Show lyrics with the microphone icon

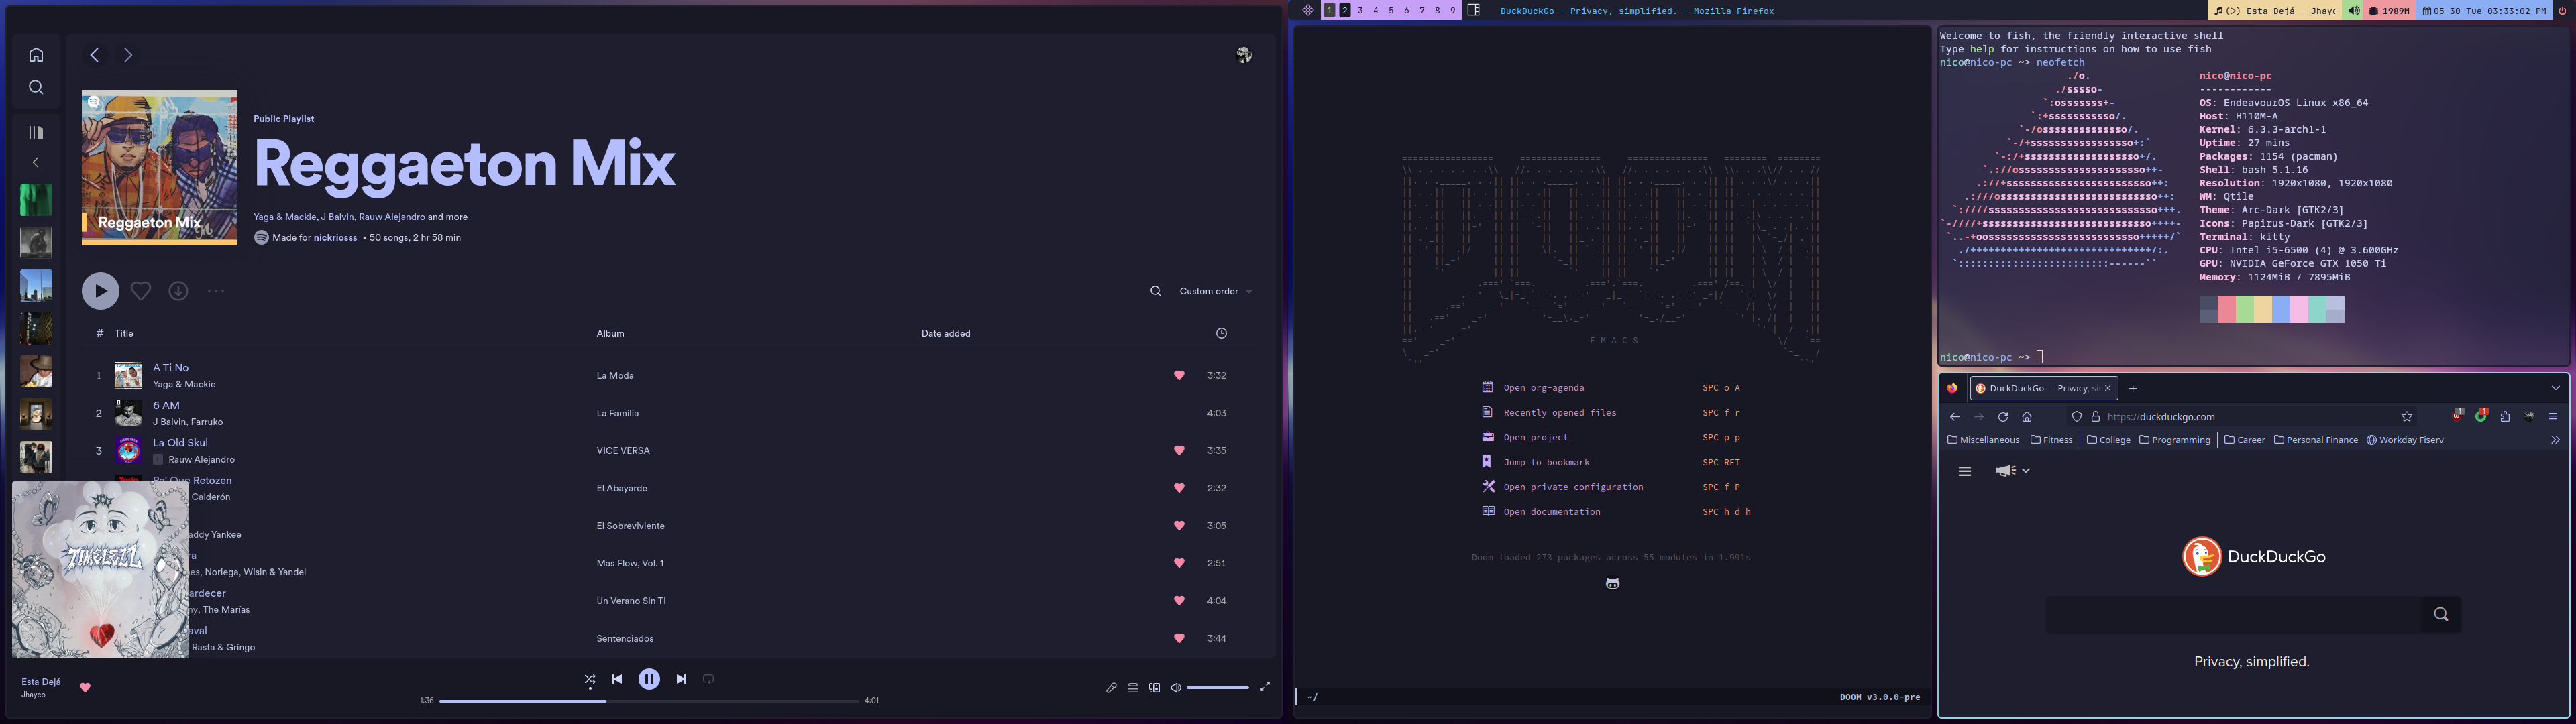[1111, 688]
